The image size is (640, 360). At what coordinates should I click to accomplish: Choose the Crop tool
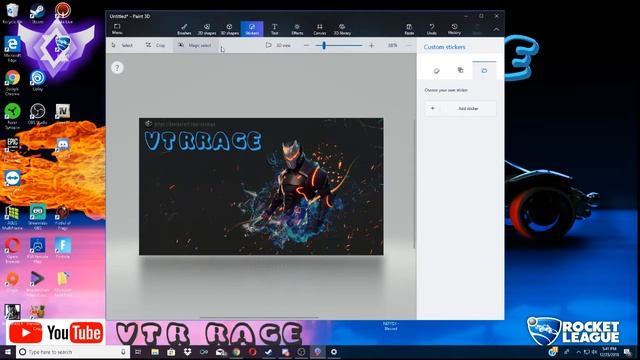coord(156,45)
